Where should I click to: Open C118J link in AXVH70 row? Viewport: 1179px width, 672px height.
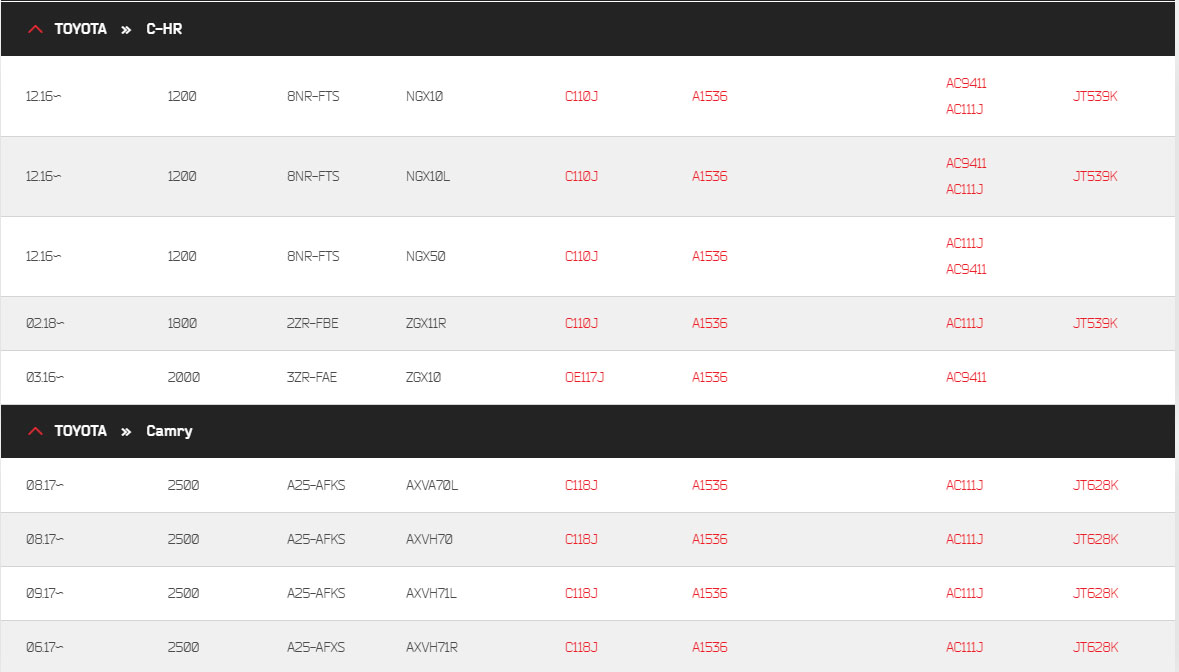click(x=581, y=540)
